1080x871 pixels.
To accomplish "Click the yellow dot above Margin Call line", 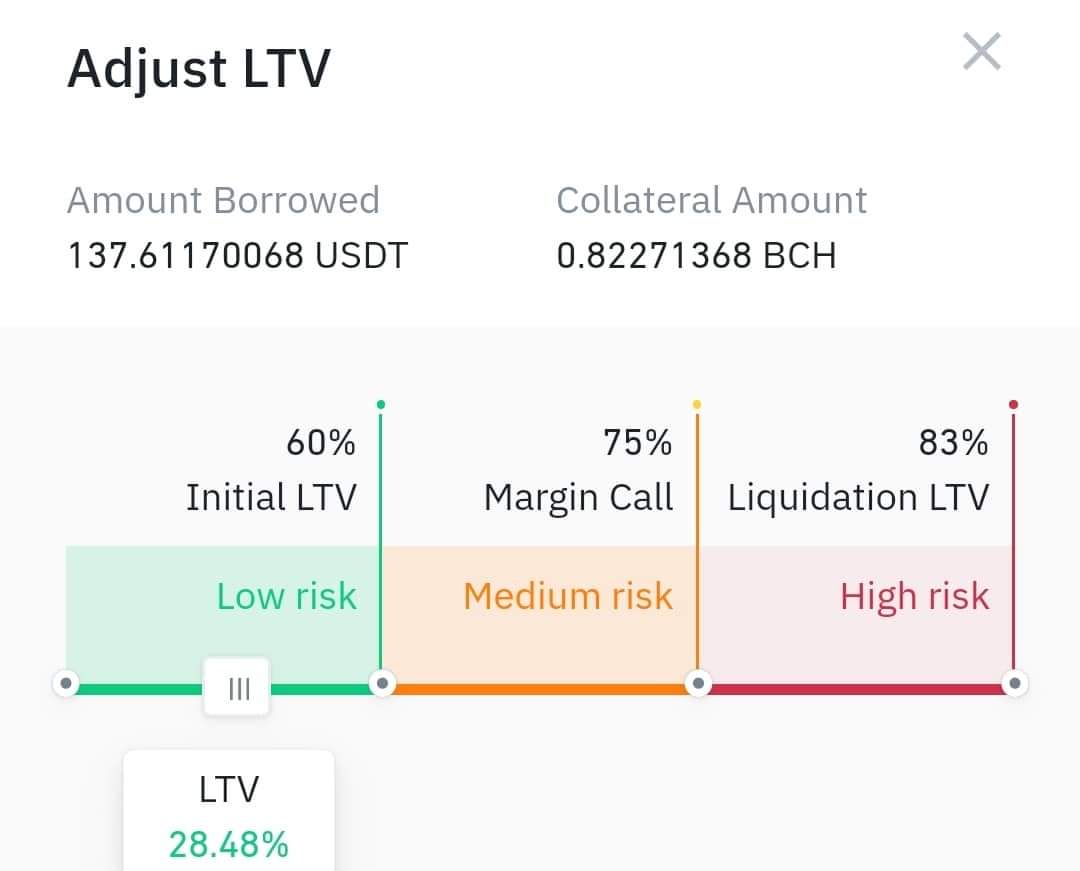I will pos(697,404).
